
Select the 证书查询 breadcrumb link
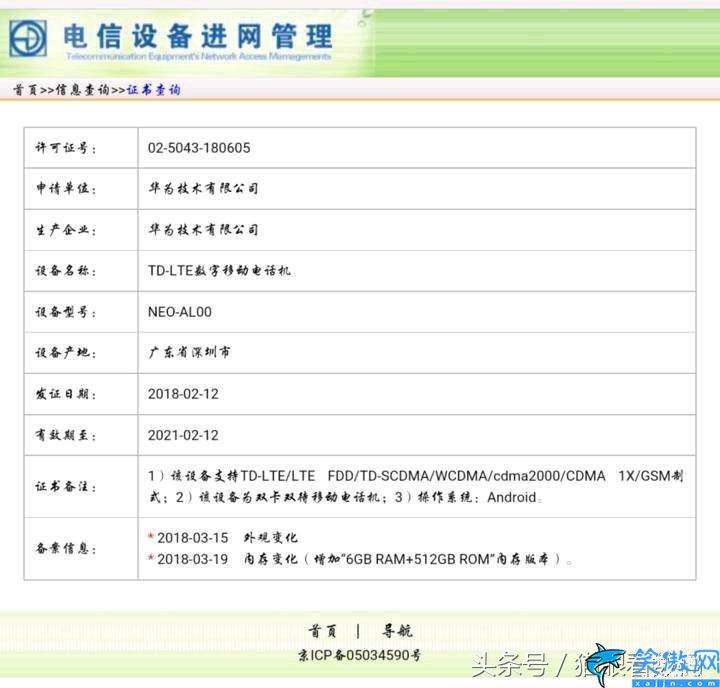[x=153, y=90]
